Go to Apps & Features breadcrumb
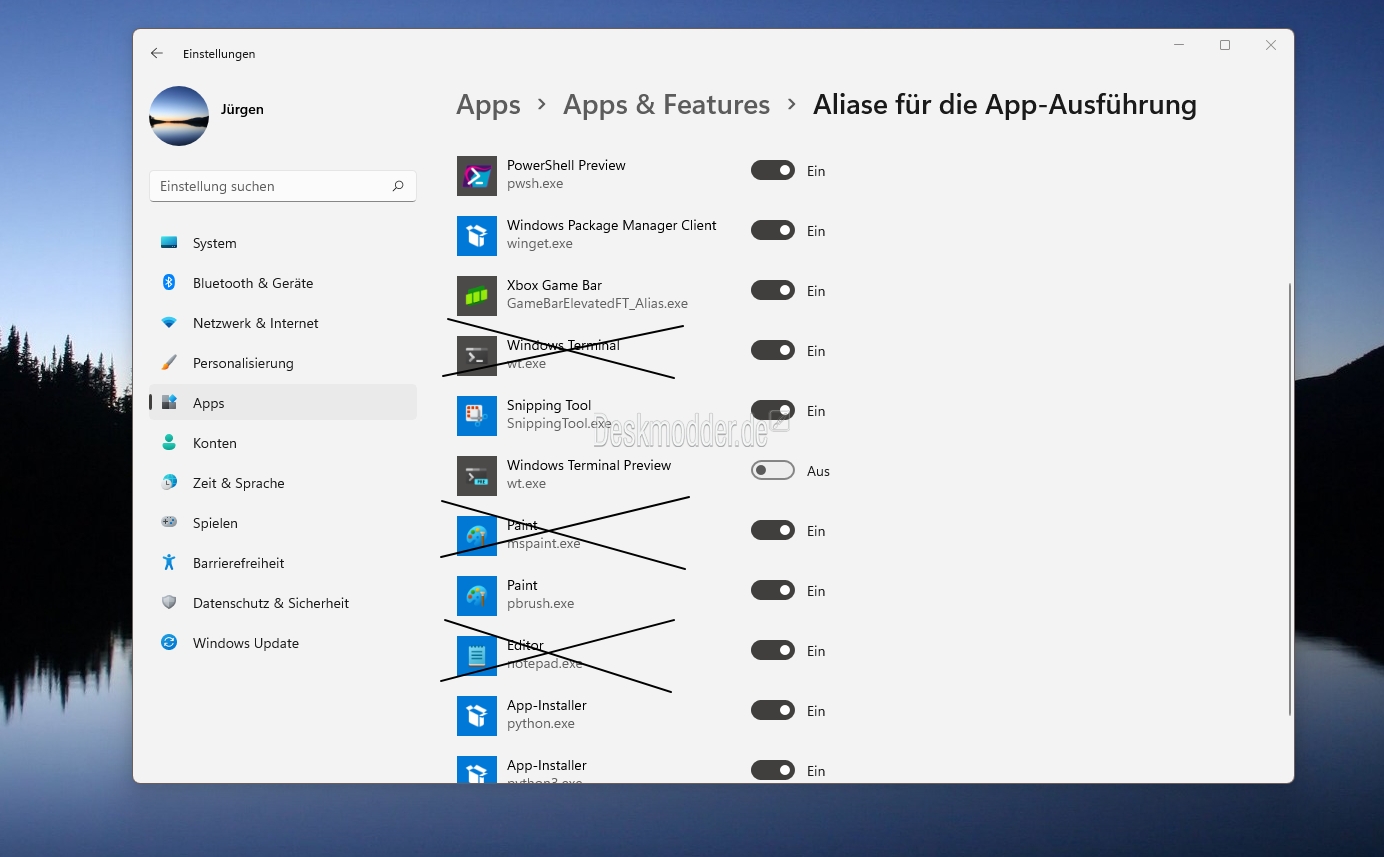The width and height of the screenshot is (1384, 857). point(666,105)
